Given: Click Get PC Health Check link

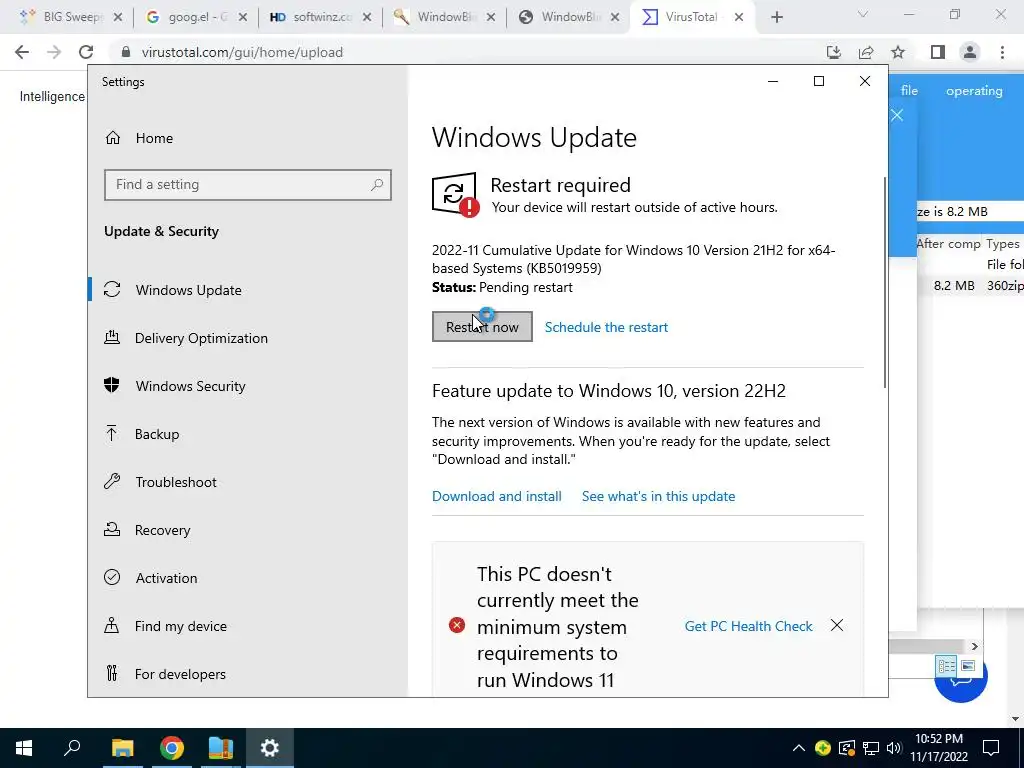Looking at the screenshot, I should tap(748, 626).
